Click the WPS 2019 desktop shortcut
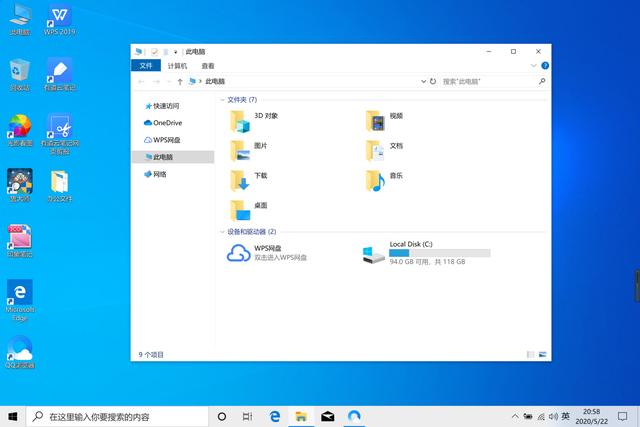Screen dimensions: 640x427 (60, 20)
